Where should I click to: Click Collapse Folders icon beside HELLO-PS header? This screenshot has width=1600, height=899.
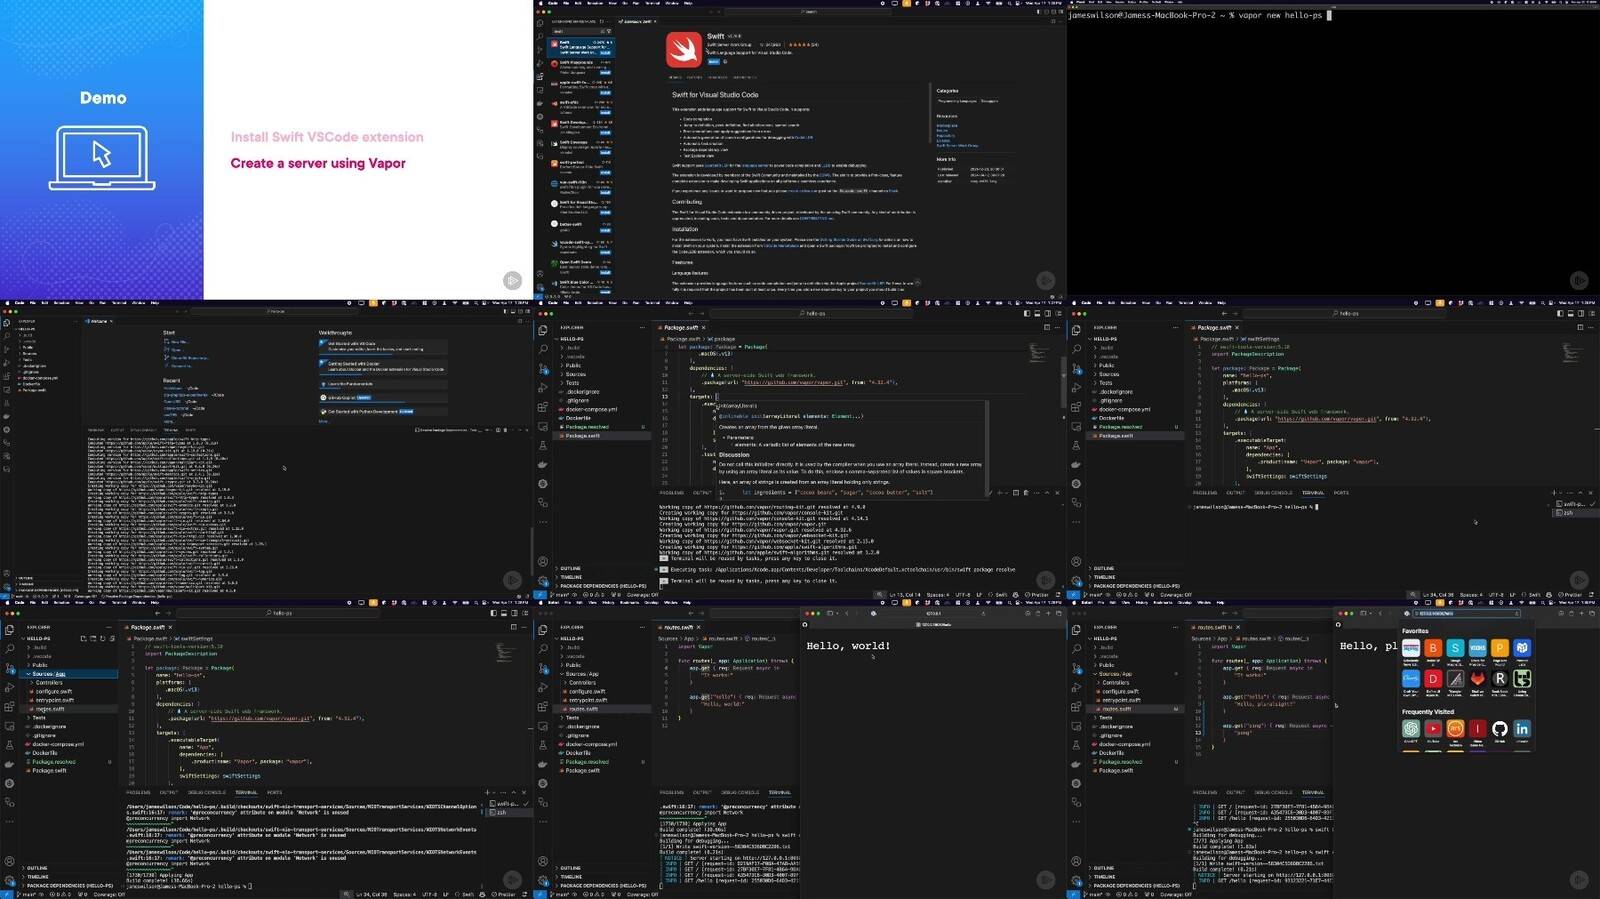(112, 639)
